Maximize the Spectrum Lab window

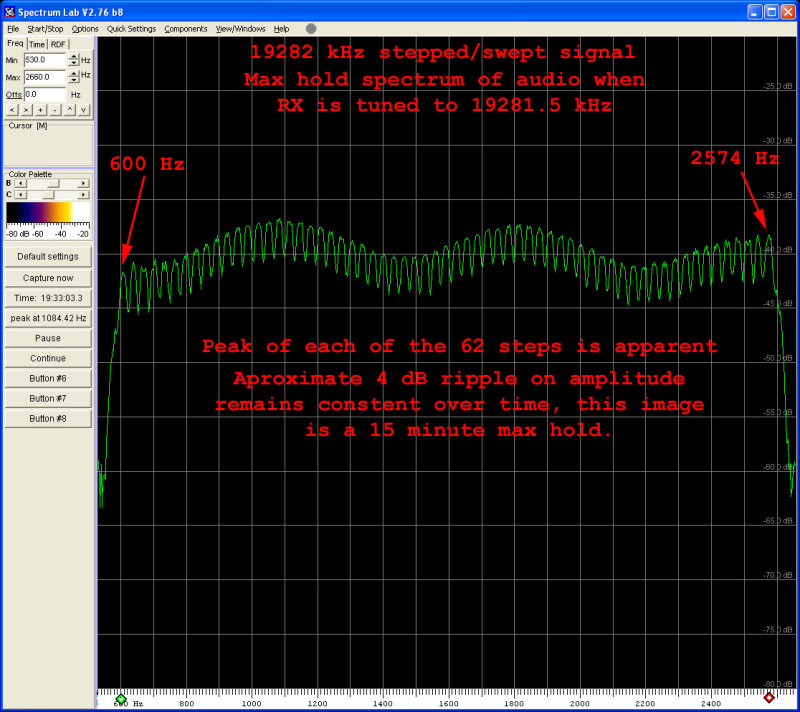point(772,12)
